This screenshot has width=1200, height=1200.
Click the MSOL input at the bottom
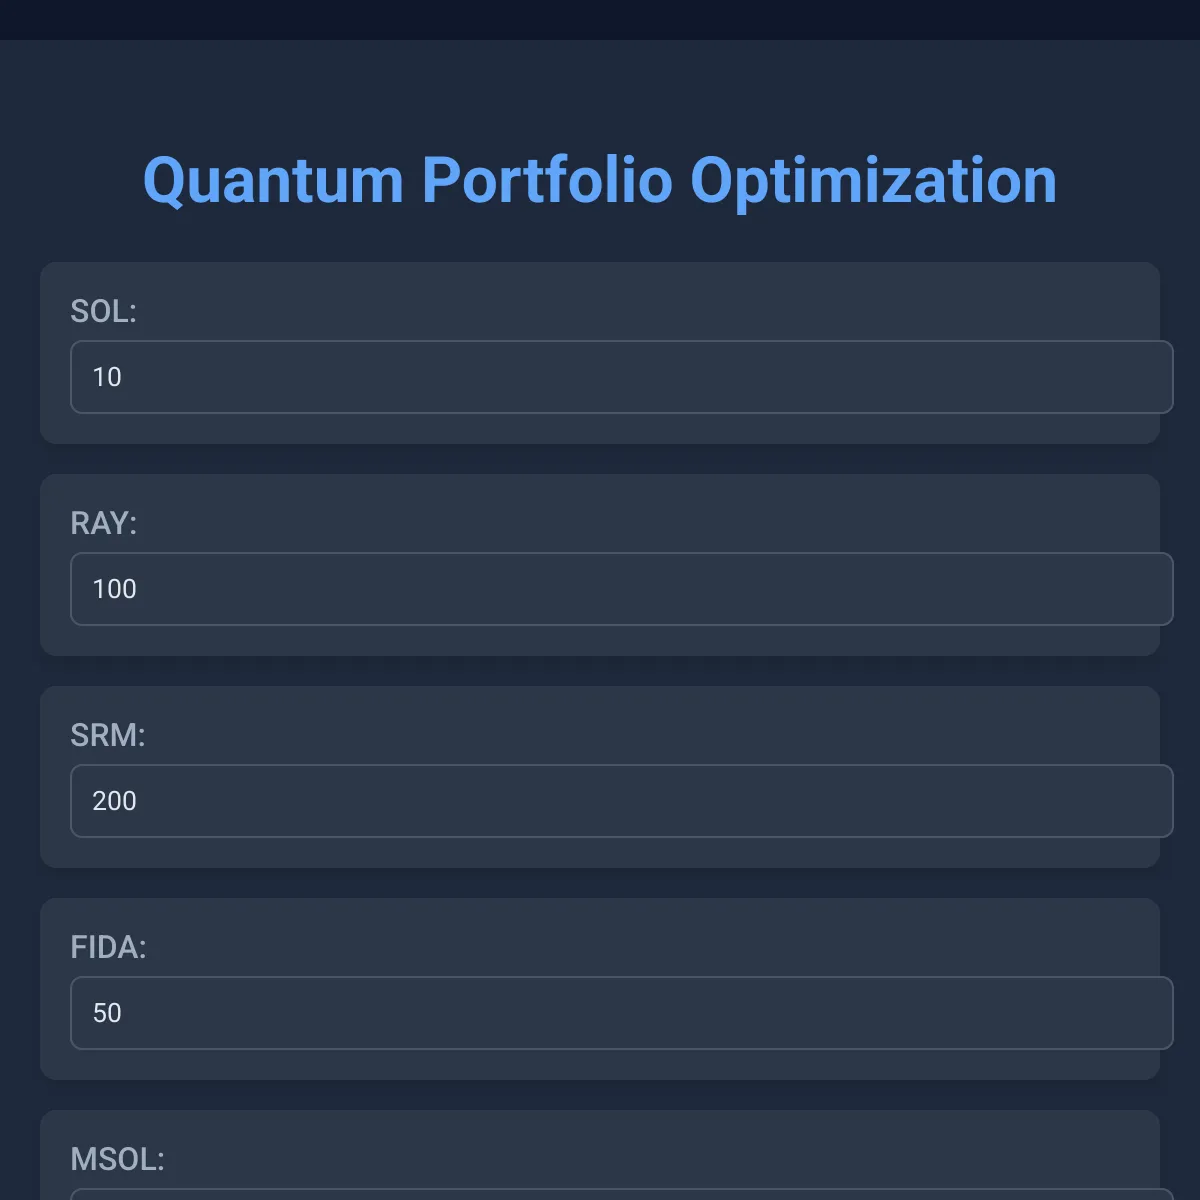tap(620, 1195)
